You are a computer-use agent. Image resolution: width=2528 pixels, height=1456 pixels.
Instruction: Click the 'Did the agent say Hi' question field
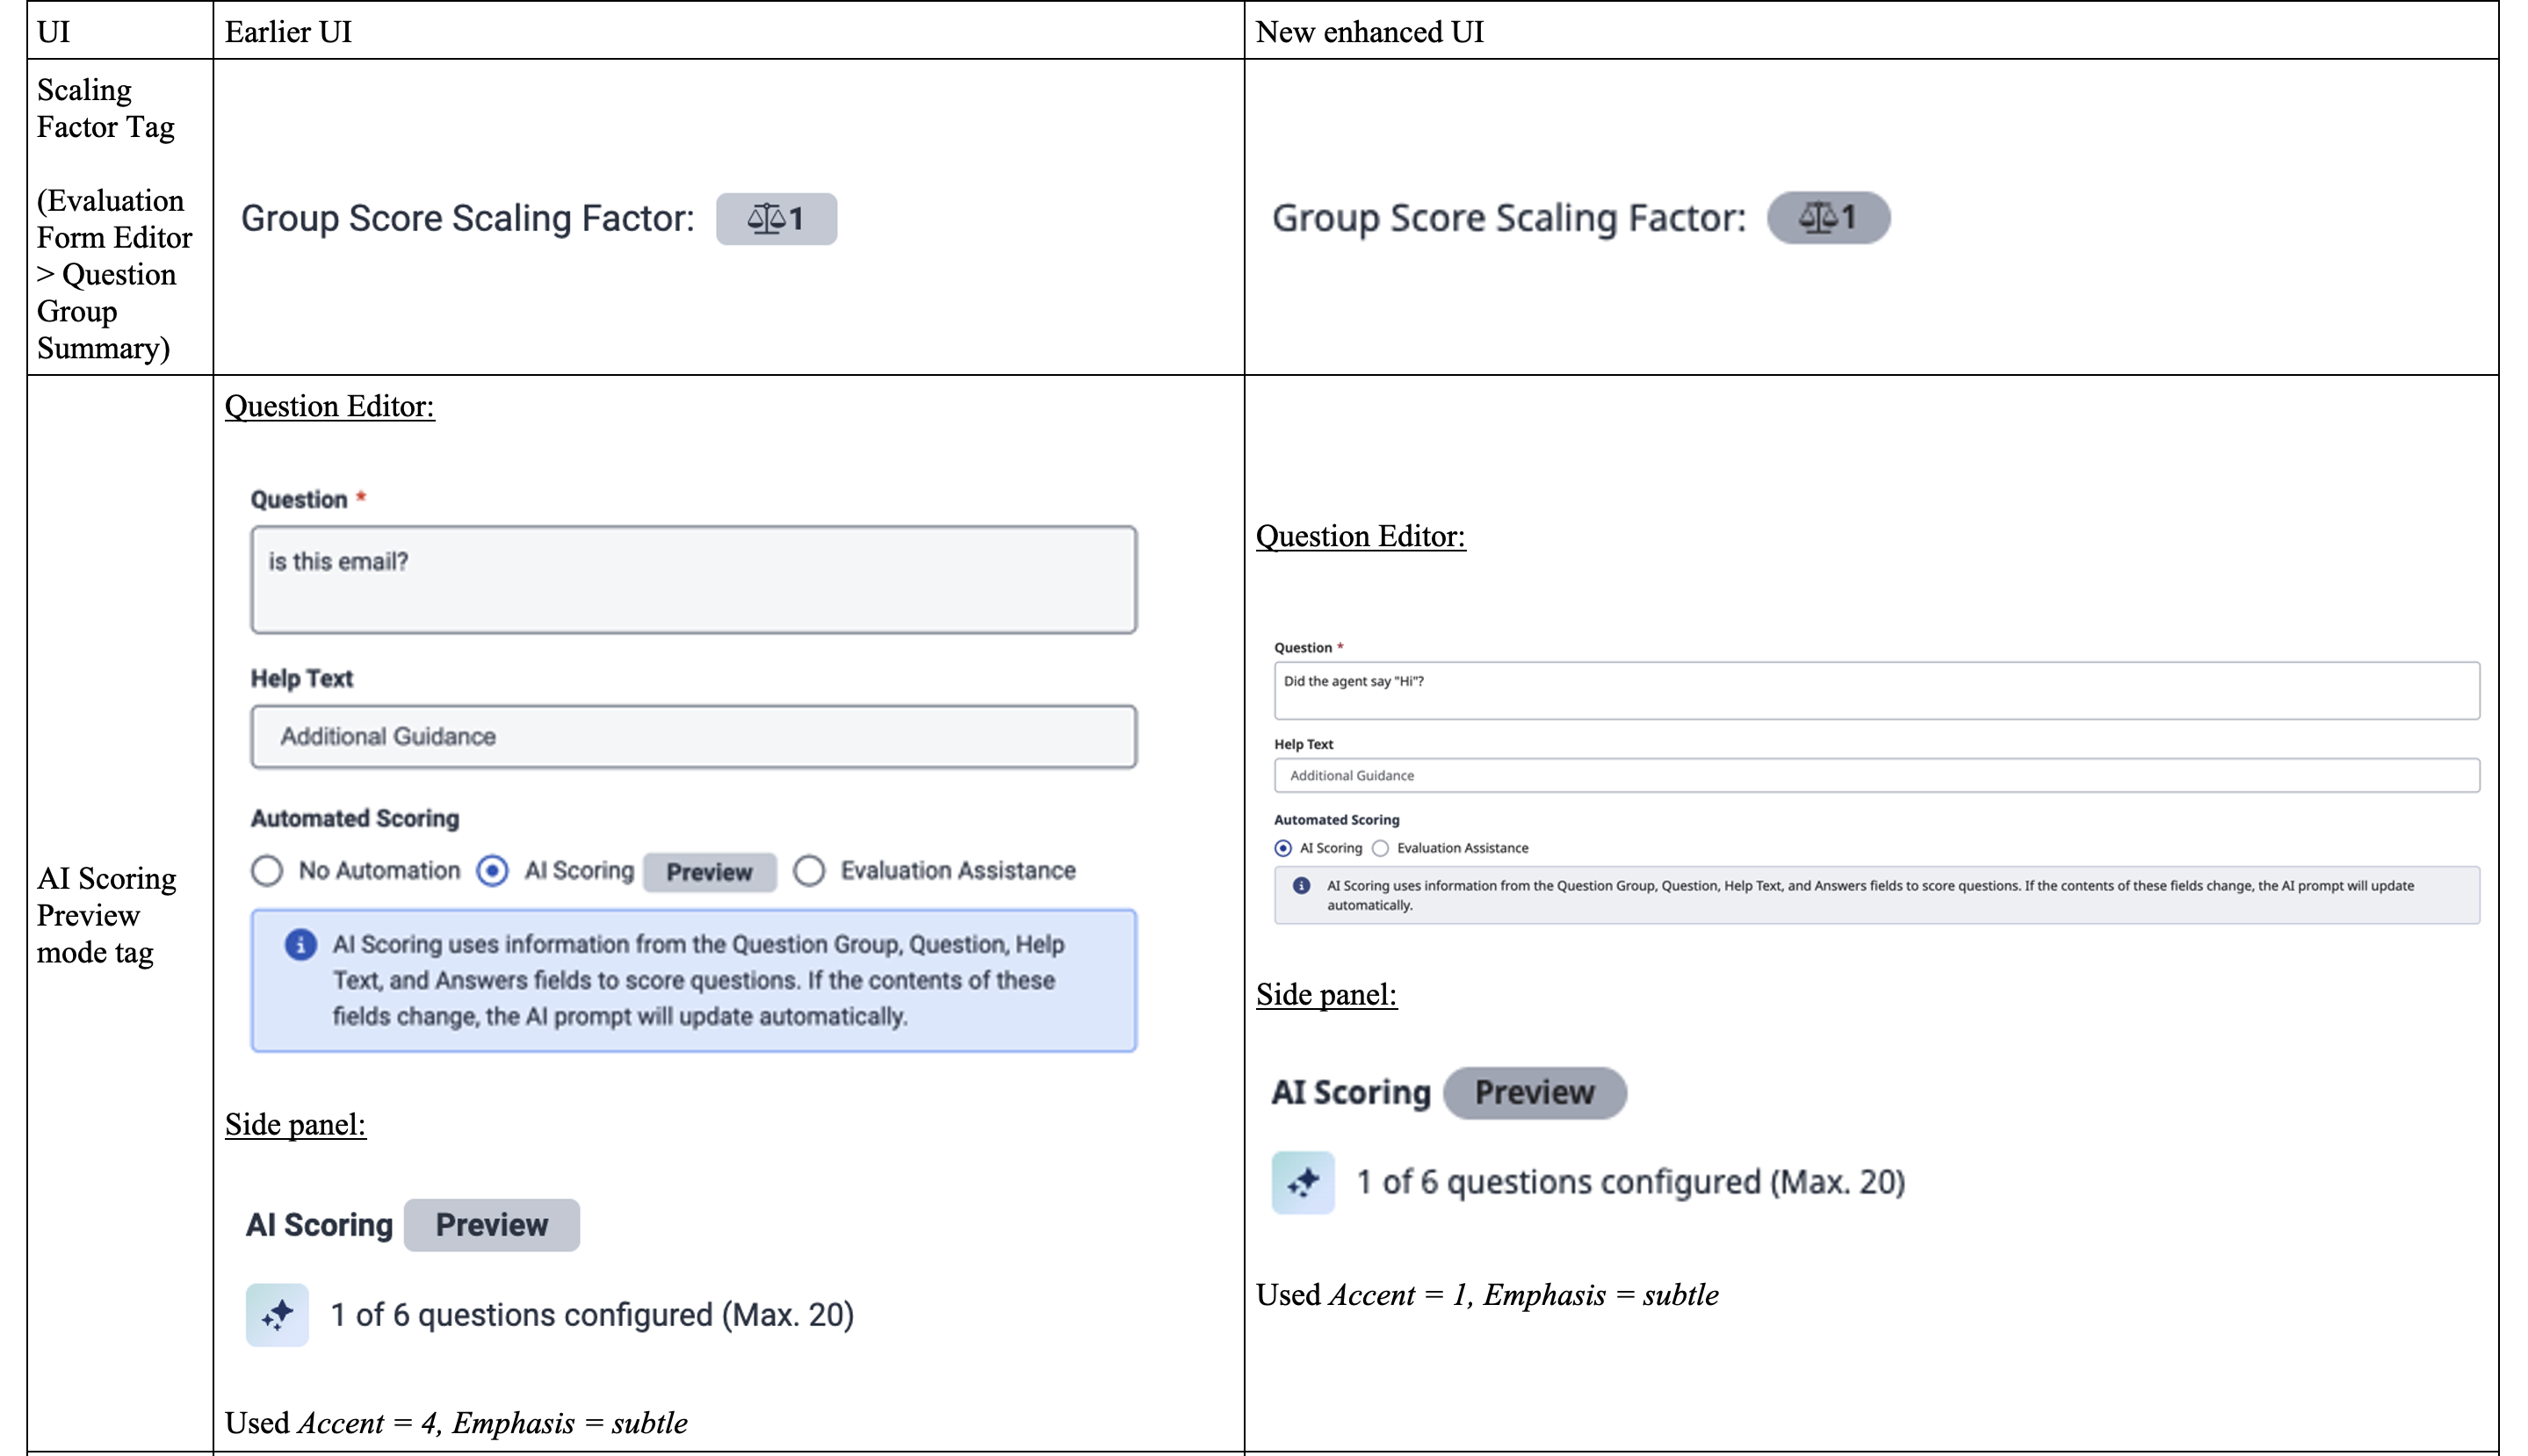coord(1876,690)
